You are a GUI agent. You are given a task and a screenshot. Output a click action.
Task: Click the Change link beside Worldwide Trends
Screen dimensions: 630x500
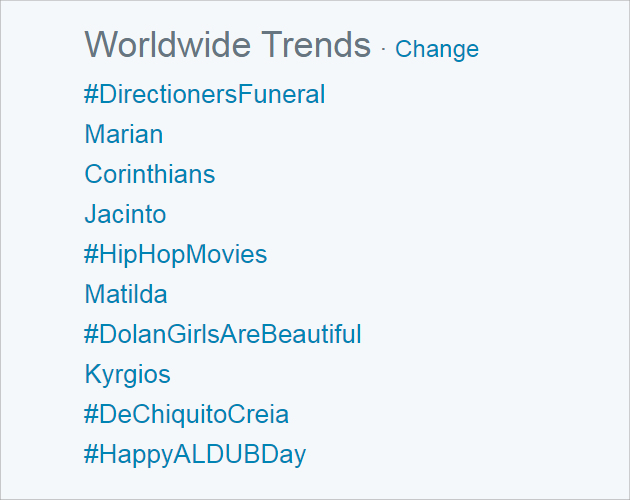pos(437,49)
